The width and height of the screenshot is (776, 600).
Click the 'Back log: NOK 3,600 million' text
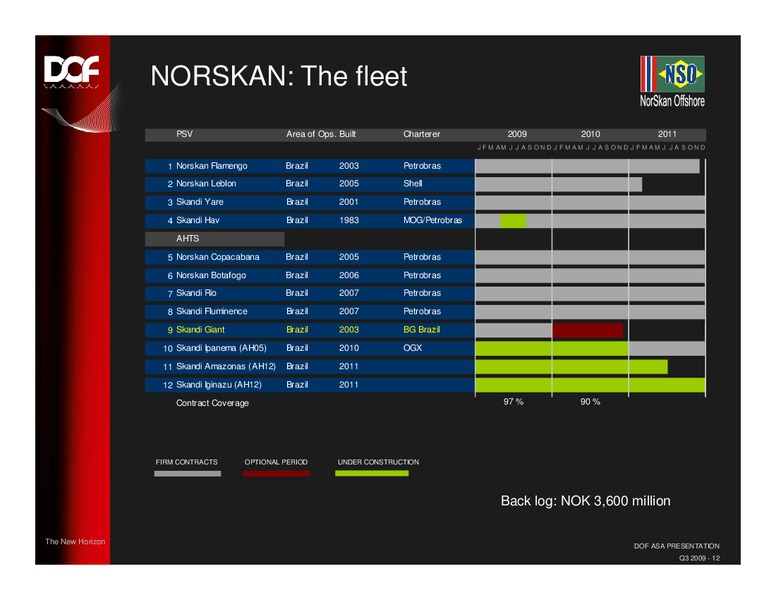pos(585,501)
